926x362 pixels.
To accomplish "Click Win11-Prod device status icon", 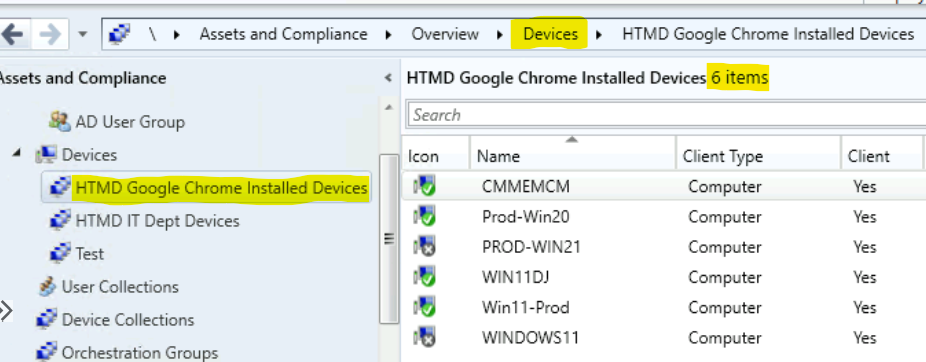I will [x=425, y=307].
